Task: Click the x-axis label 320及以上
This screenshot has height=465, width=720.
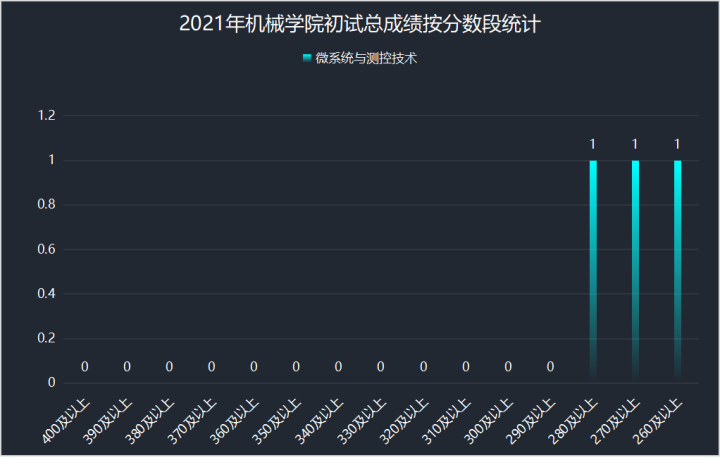Action: 405,421
